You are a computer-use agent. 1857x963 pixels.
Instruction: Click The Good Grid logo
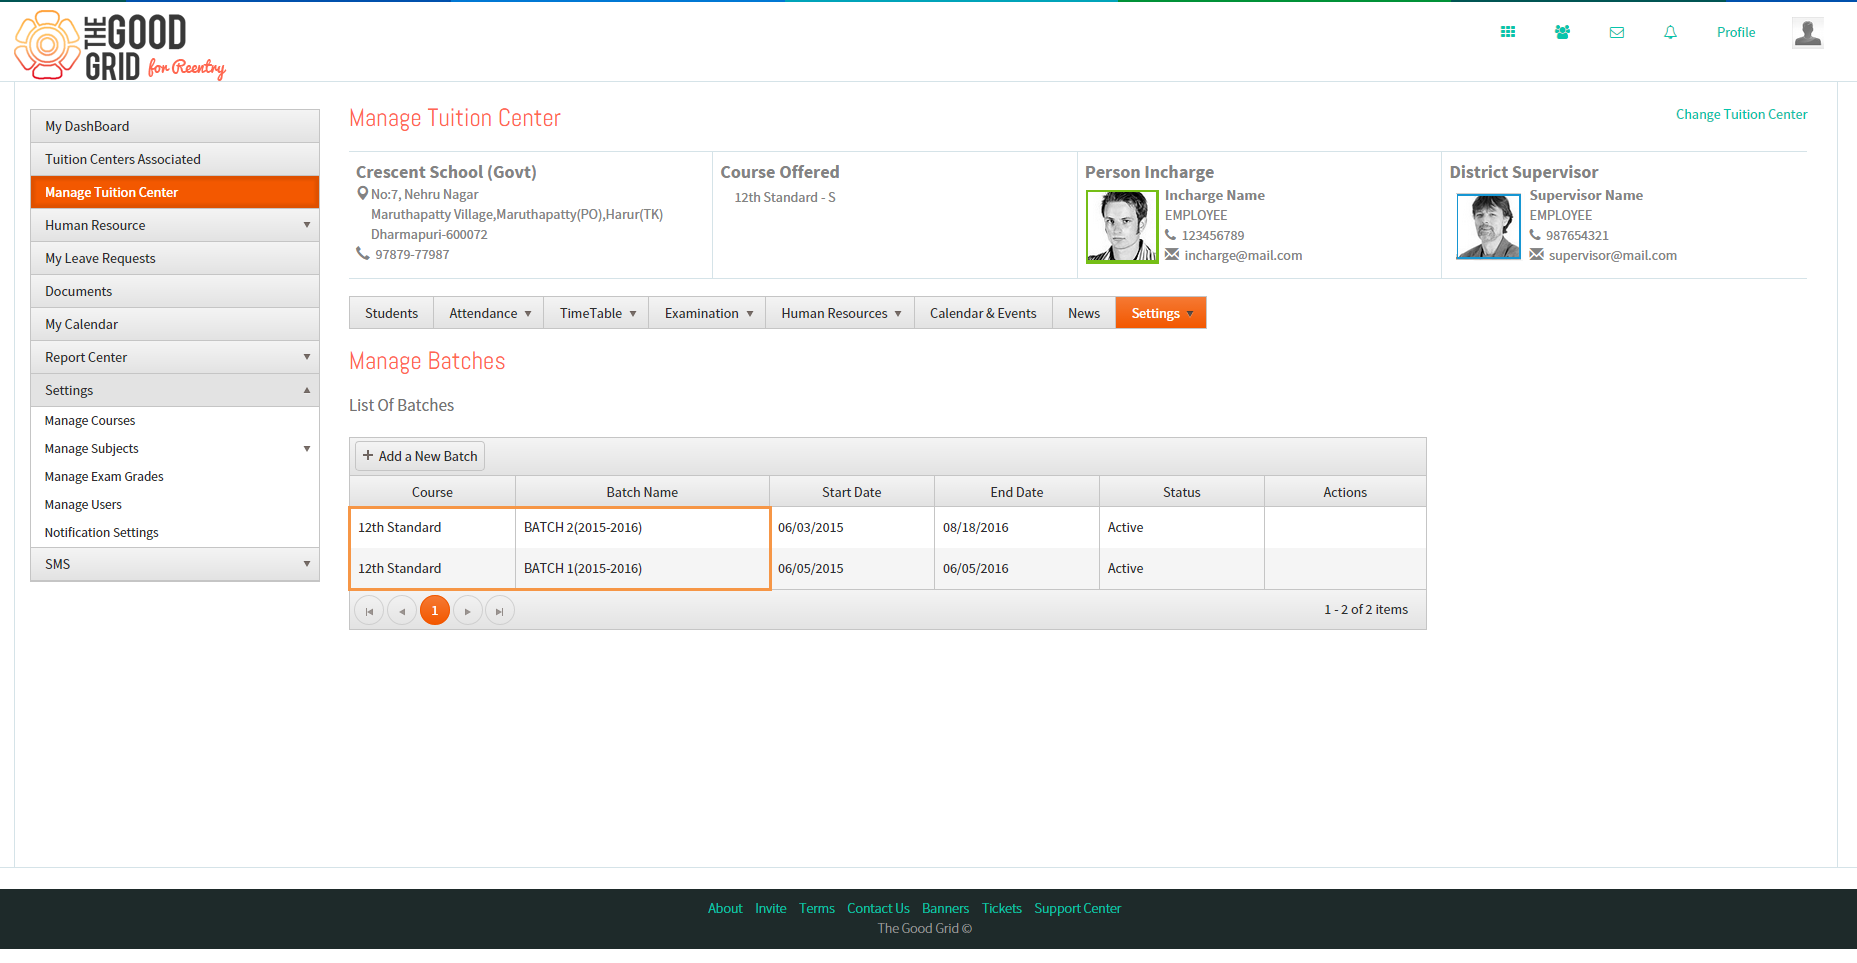pyautogui.click(x=120, y=45)
